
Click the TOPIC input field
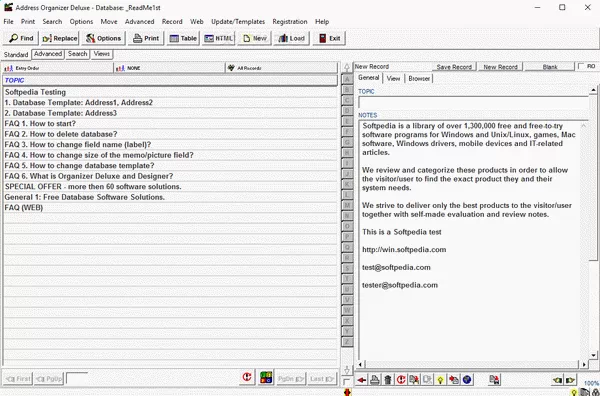[473, 103]
